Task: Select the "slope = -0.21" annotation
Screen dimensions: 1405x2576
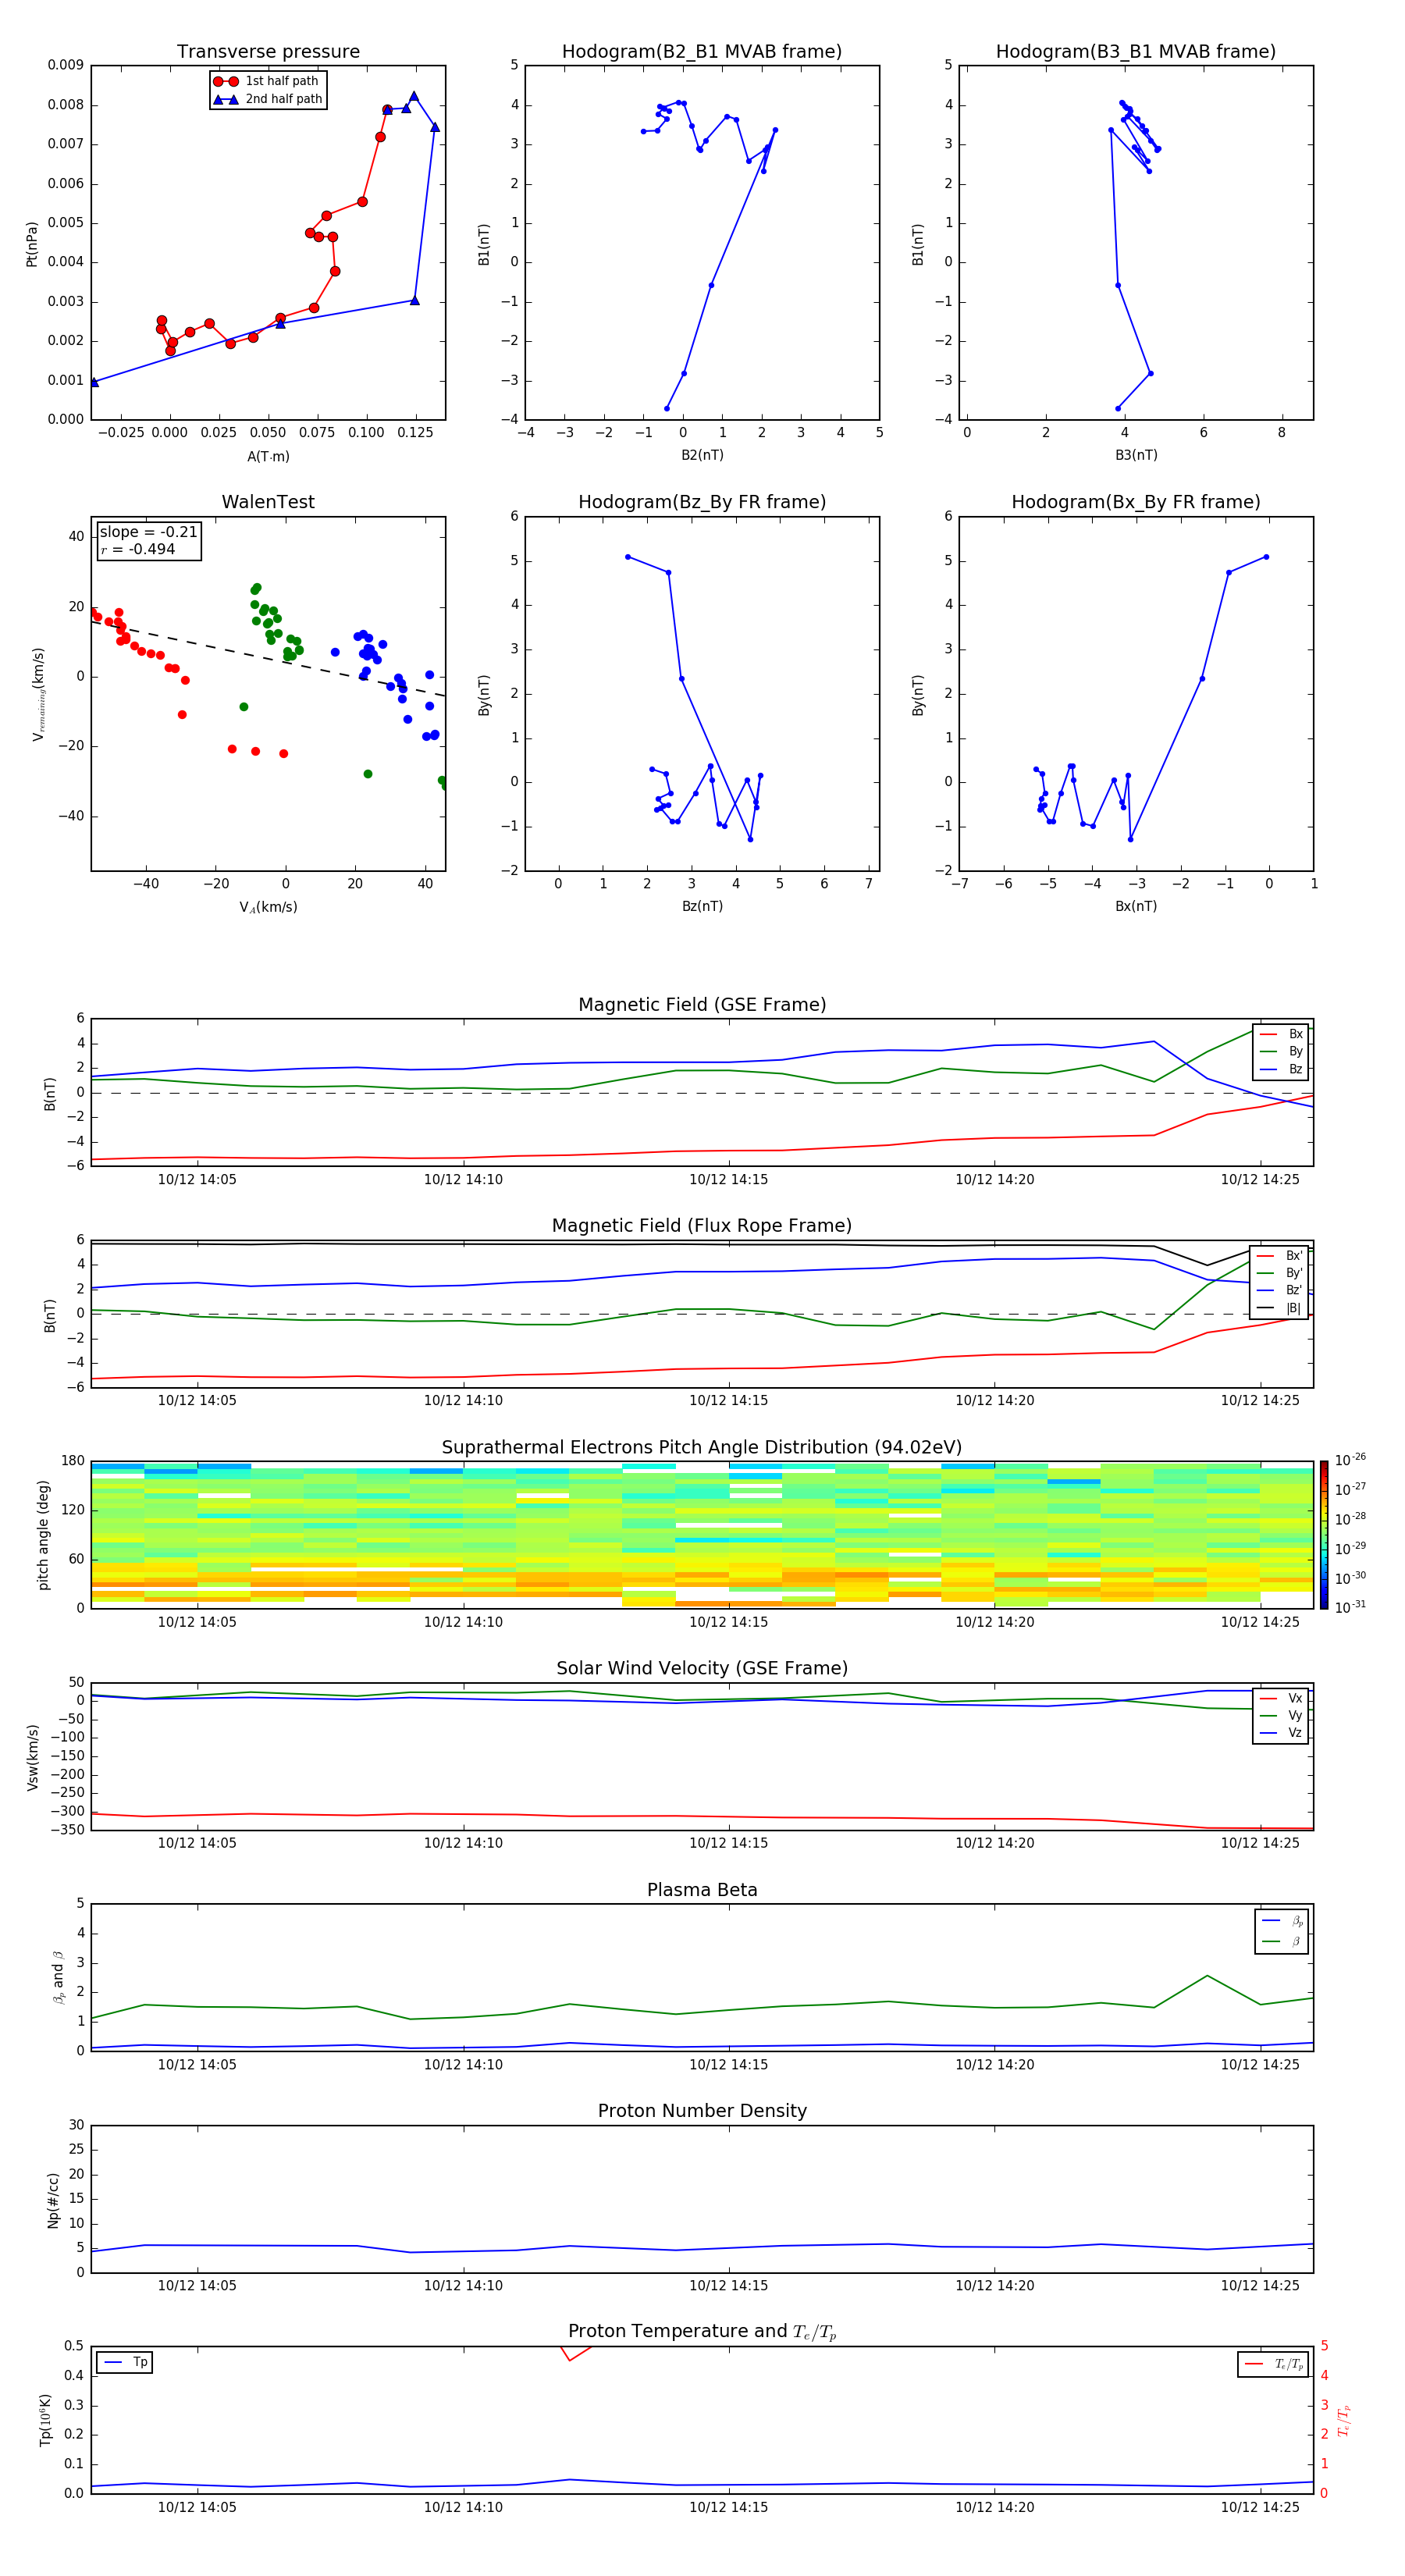Action: [x=148, y=532]
